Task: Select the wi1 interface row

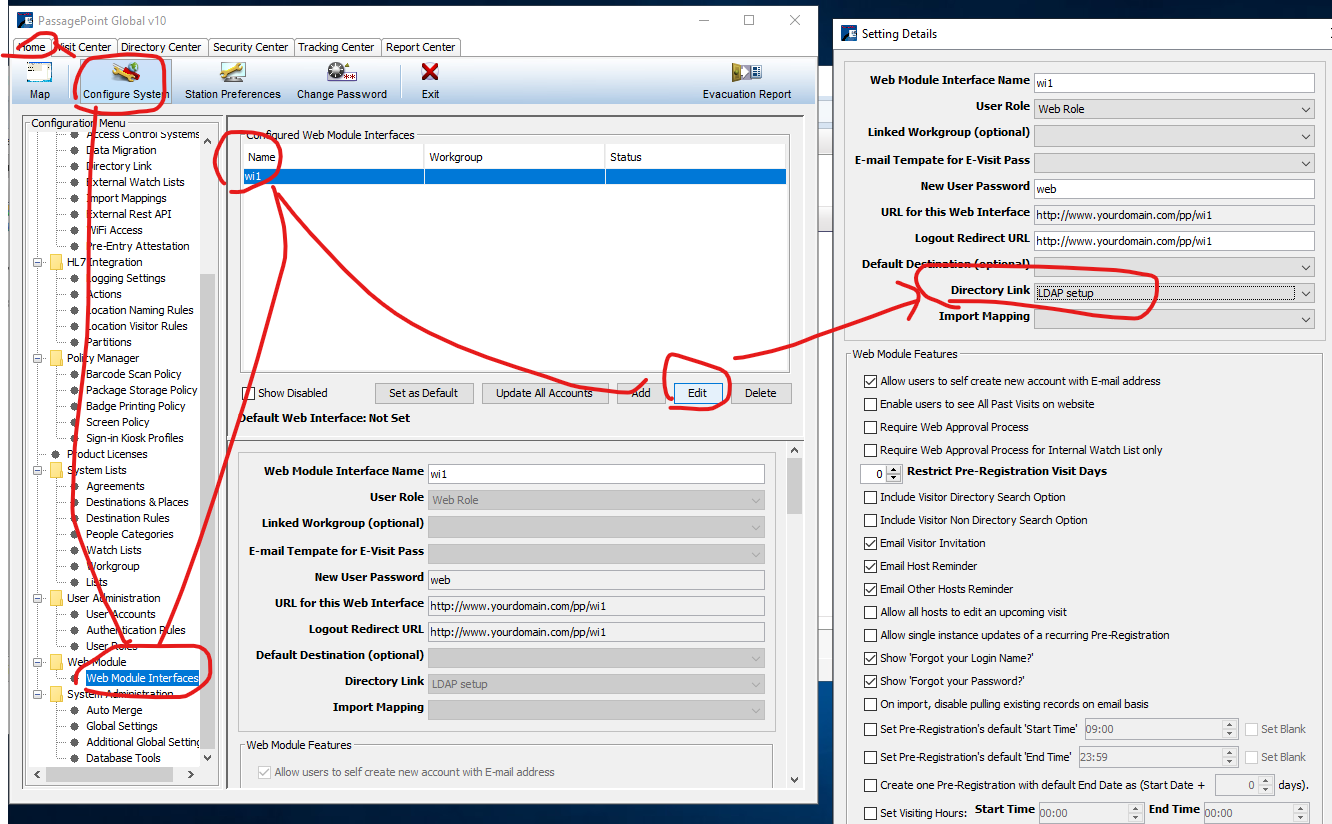Action: [514, 176]
